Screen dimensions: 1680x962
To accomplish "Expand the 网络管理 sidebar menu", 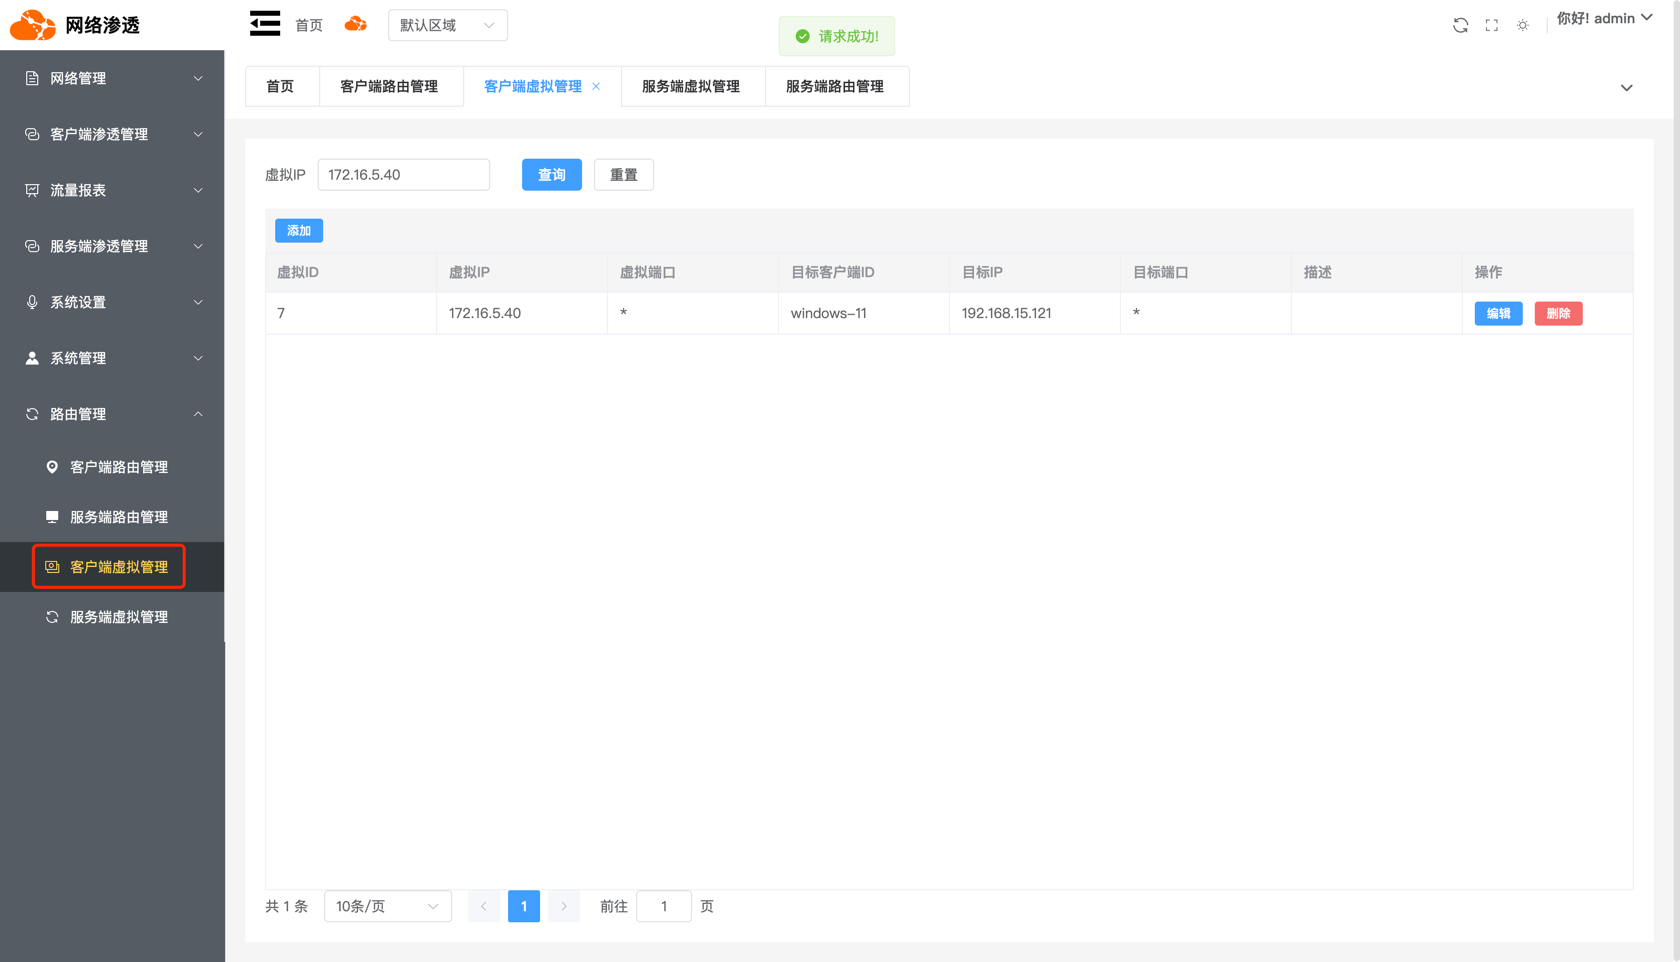I will [112, 78].
